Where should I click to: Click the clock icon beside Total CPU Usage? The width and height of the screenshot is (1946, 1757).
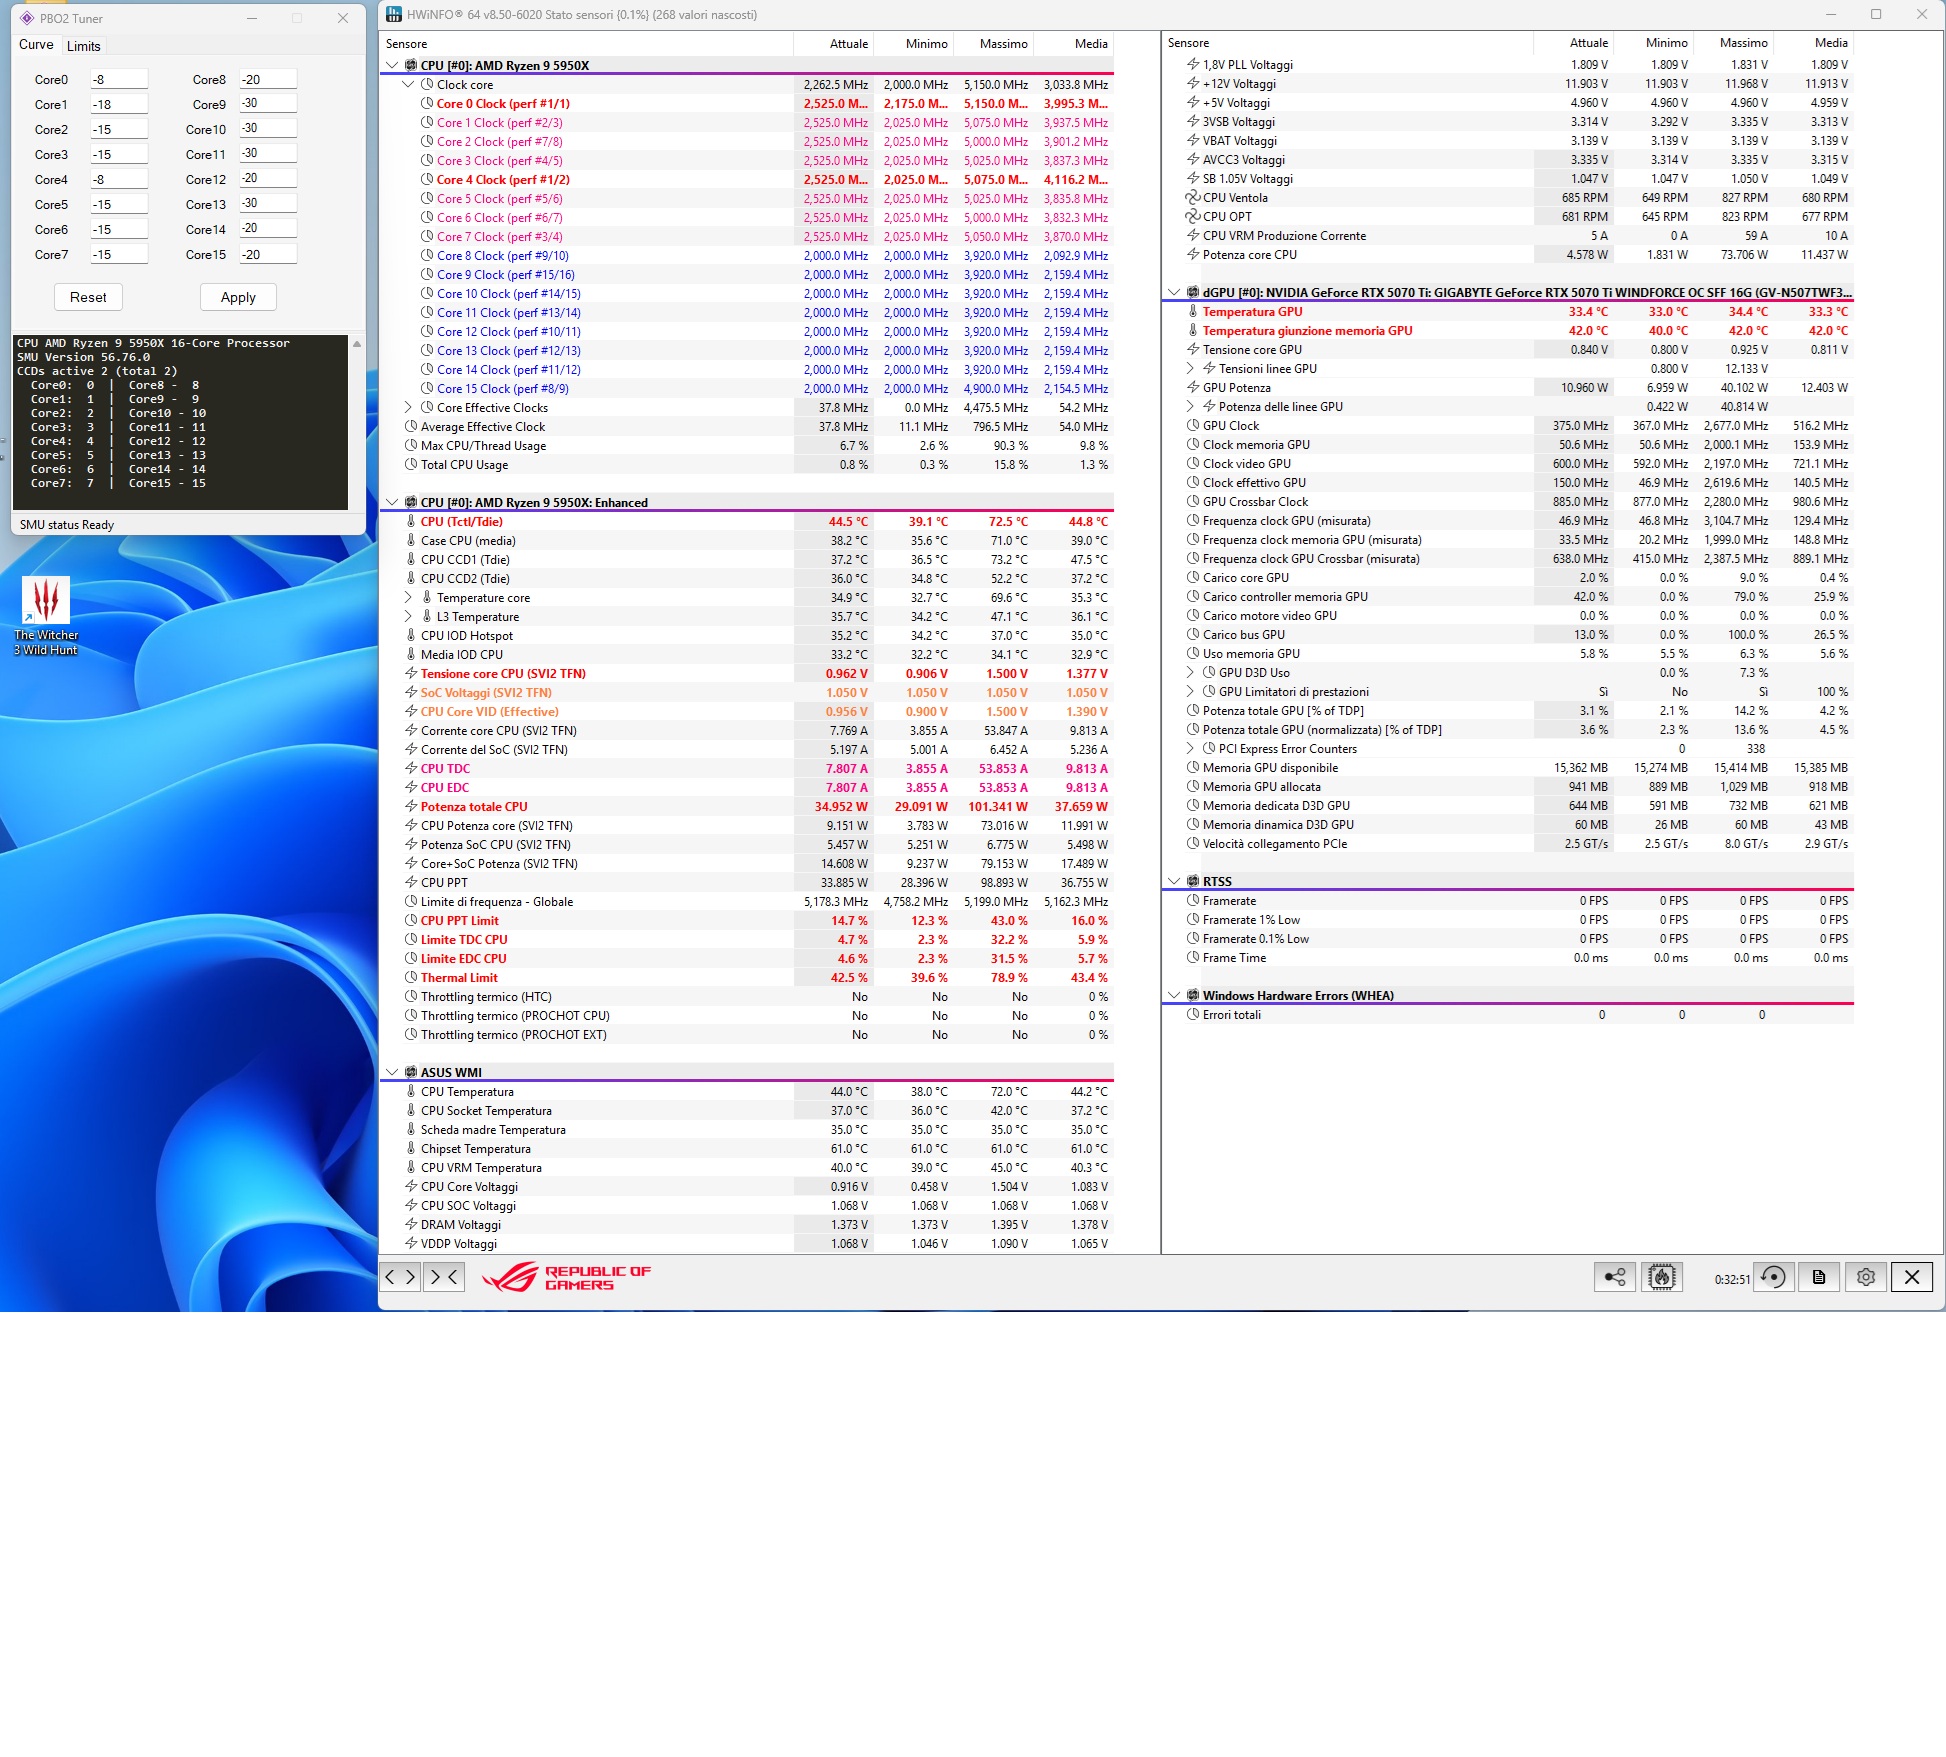[x=411, y=465]
